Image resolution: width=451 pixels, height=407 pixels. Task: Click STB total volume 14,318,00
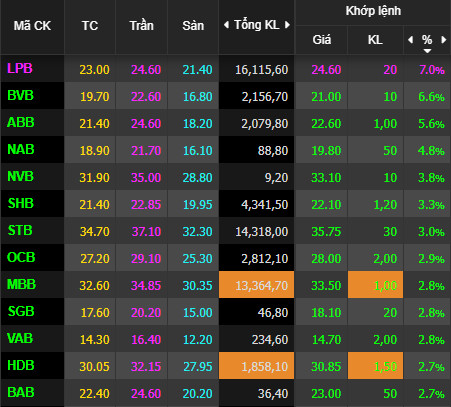(x=262, y=232)
